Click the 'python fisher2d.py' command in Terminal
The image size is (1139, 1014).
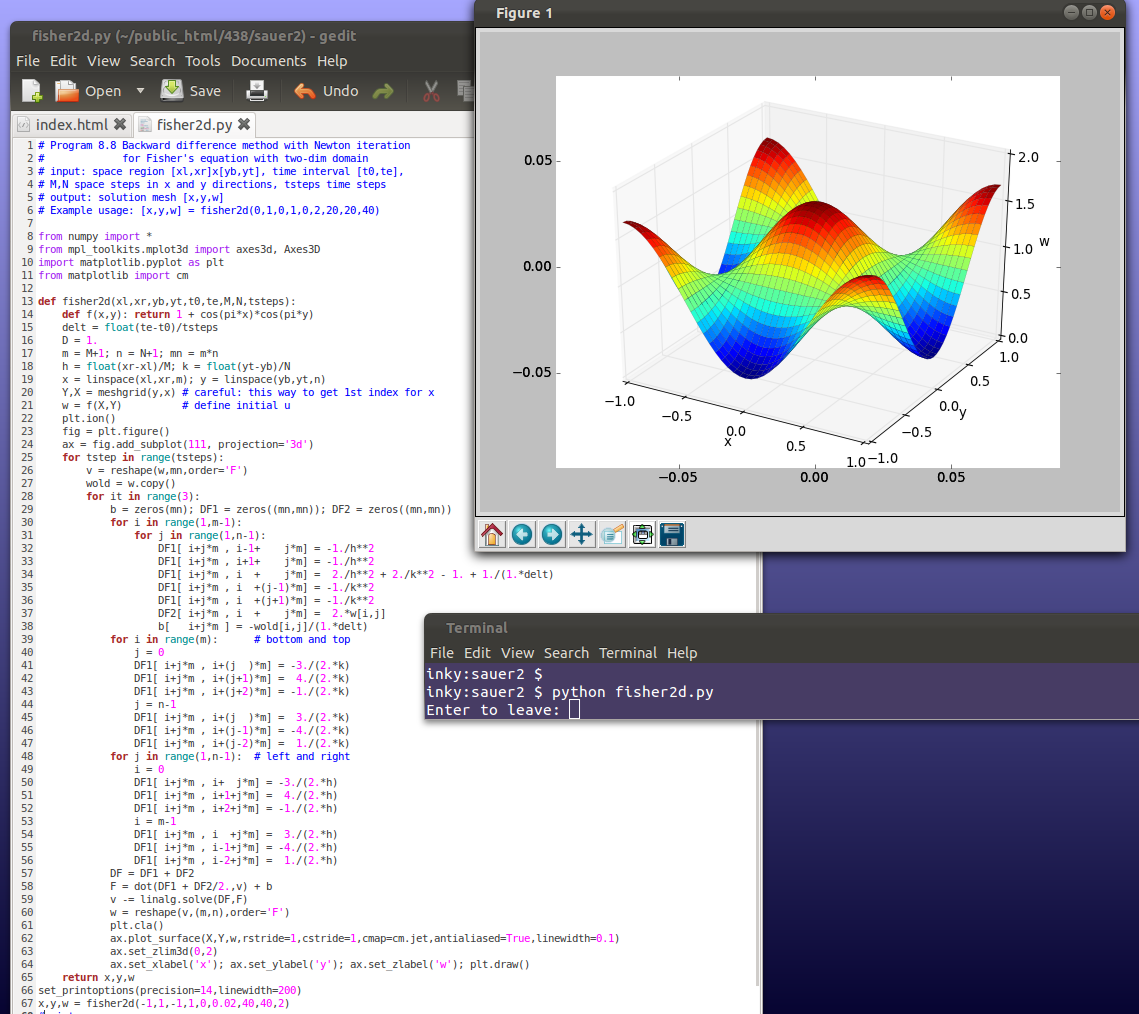click(632, 692)
